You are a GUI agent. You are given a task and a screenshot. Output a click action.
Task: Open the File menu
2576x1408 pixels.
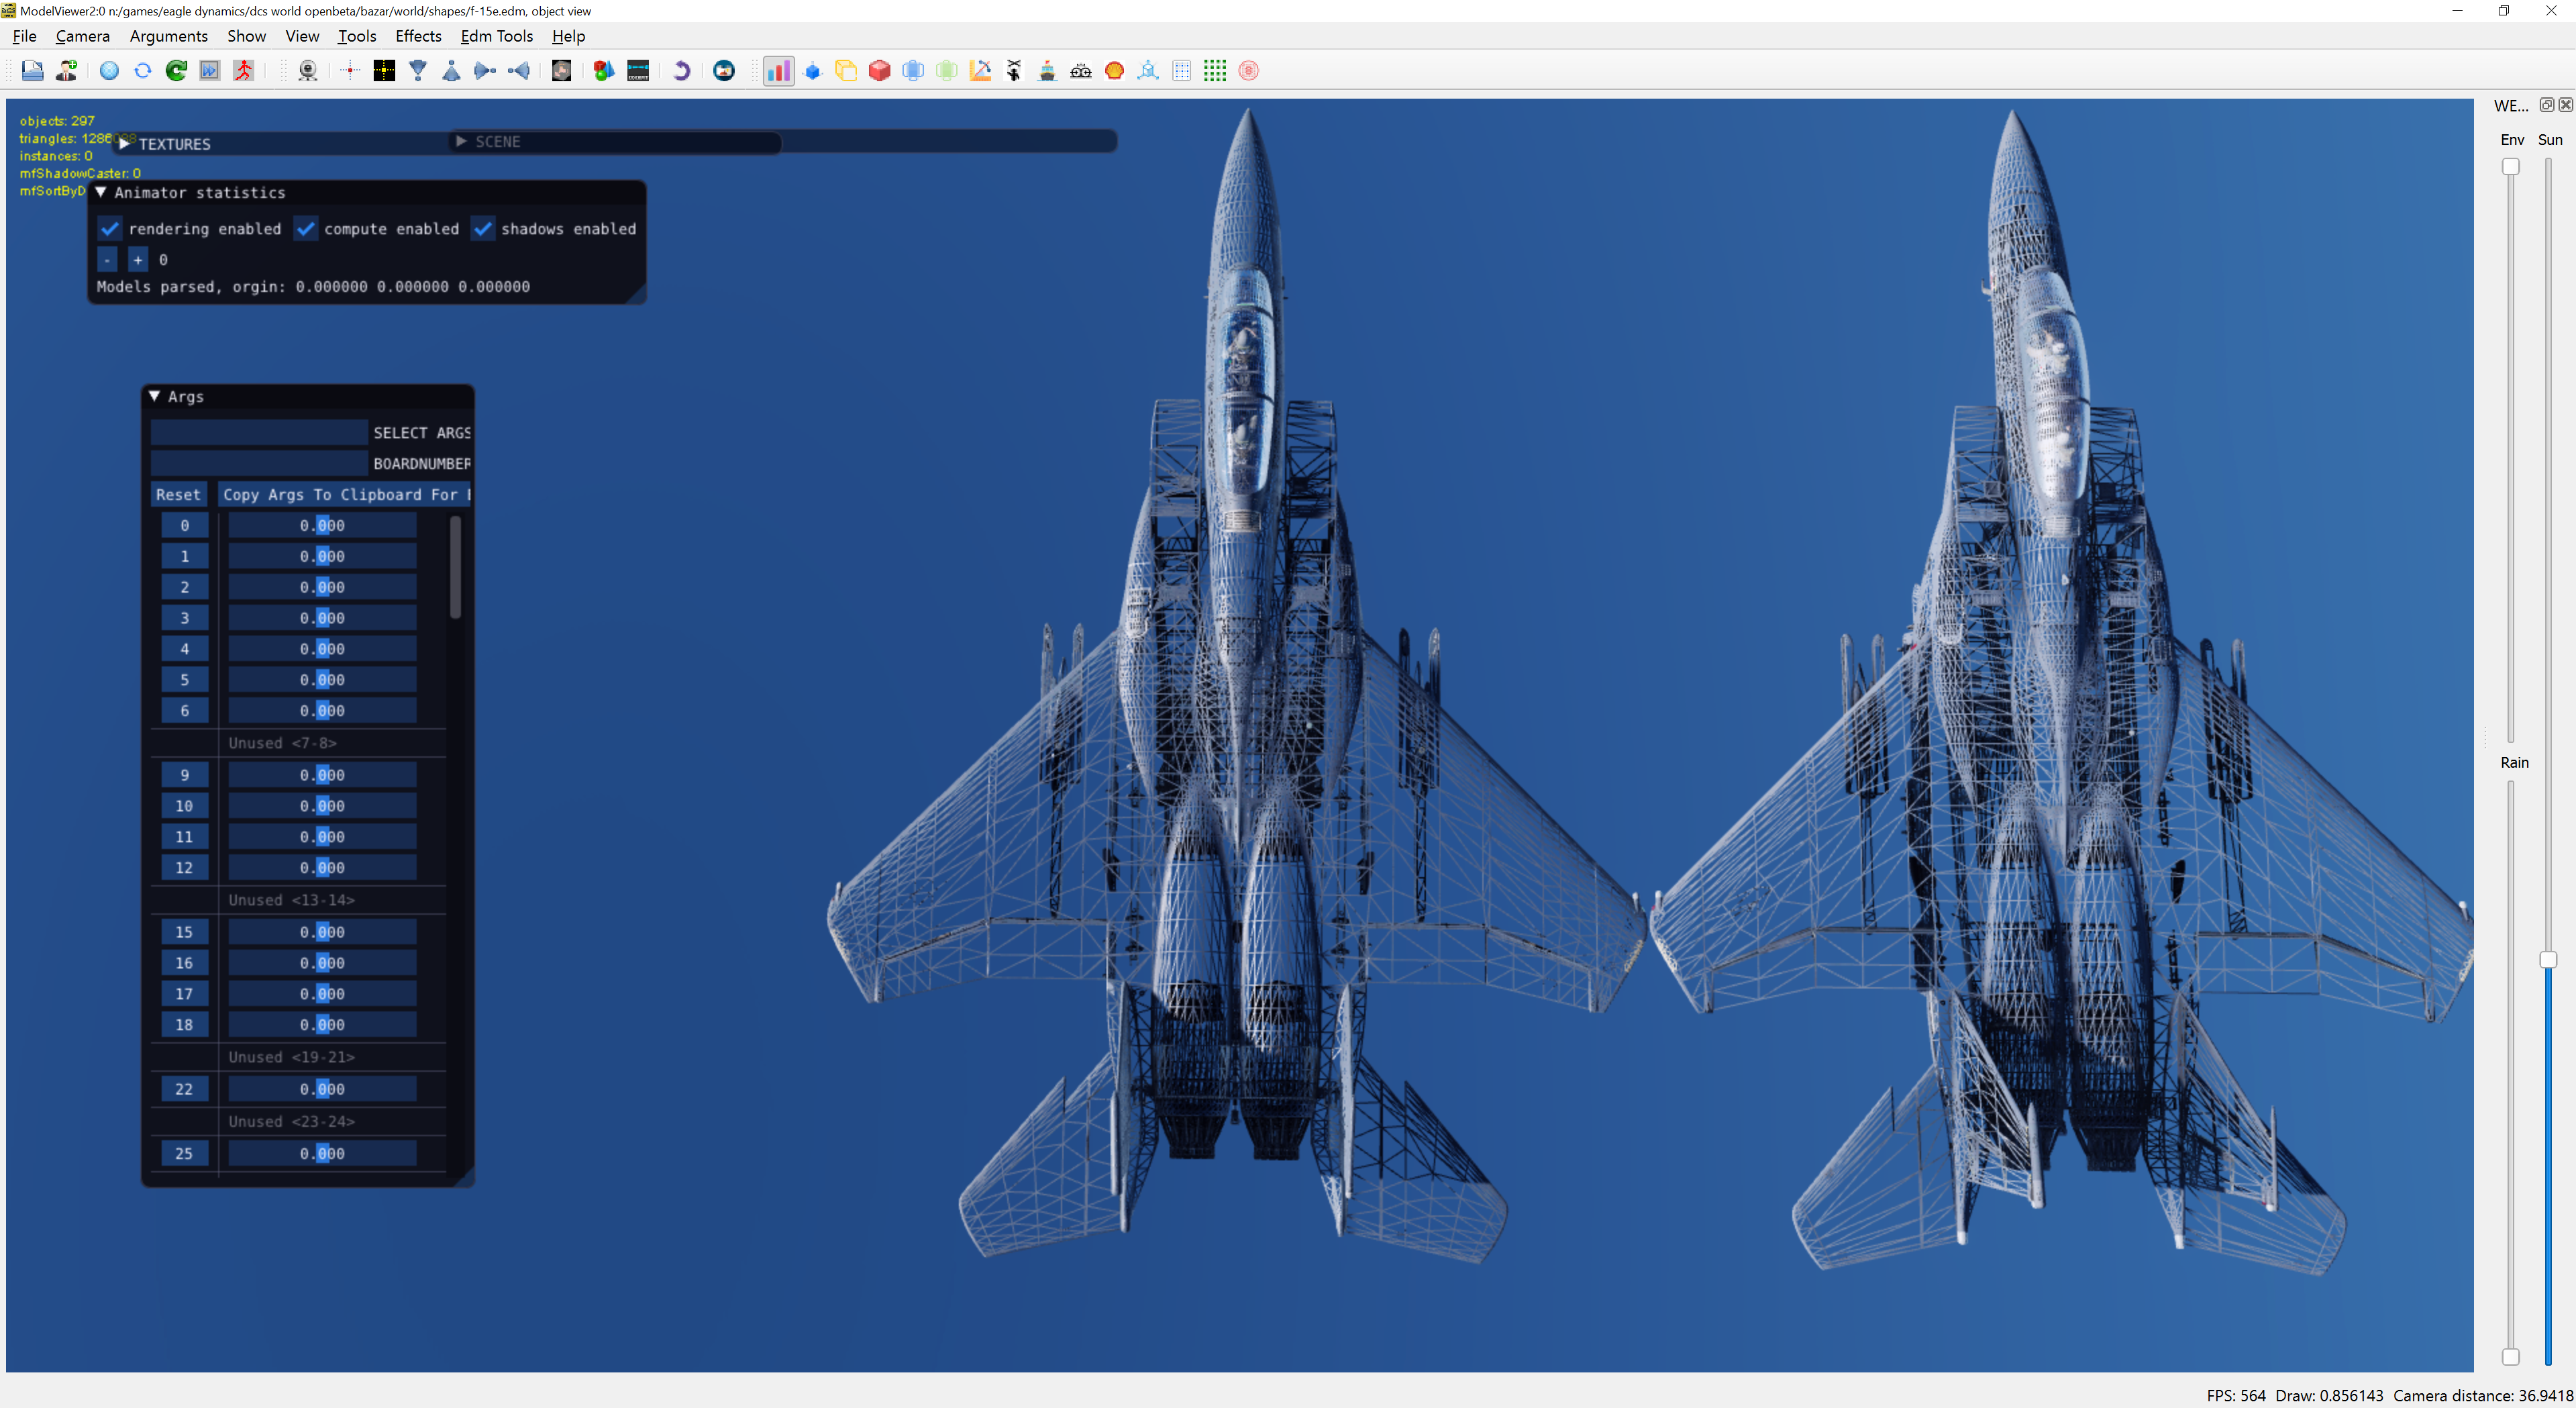point(24,36)
